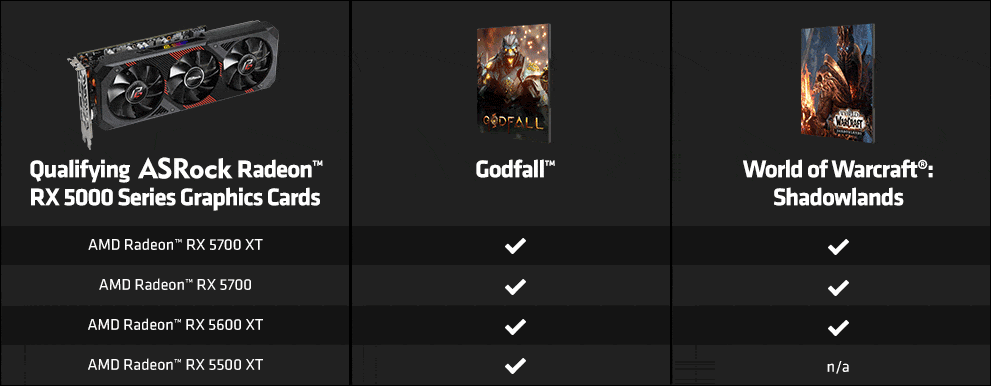Select the AMD Radeon RX 5600 XT row label

click(175, 325)
